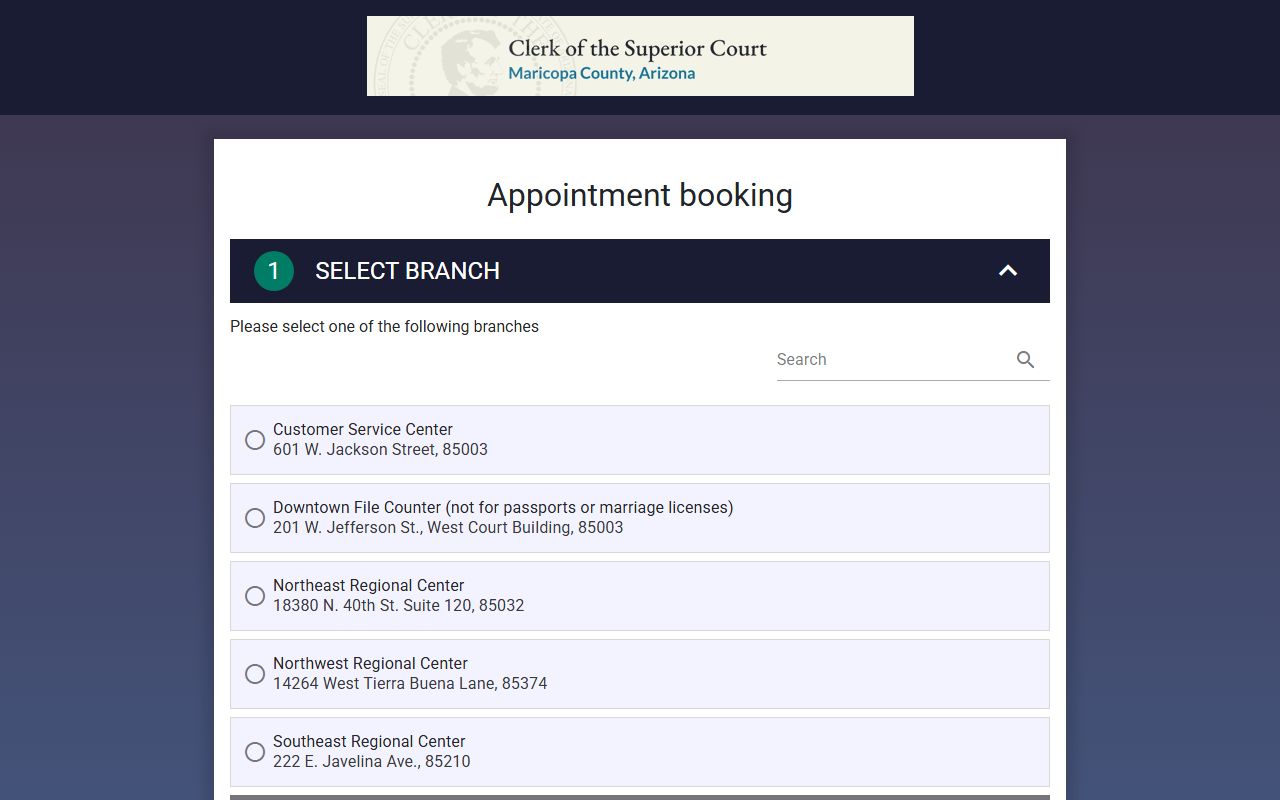Click the 222 E. Javelina Ave. address
The image size is (1280, 800).
coord(371,762)
